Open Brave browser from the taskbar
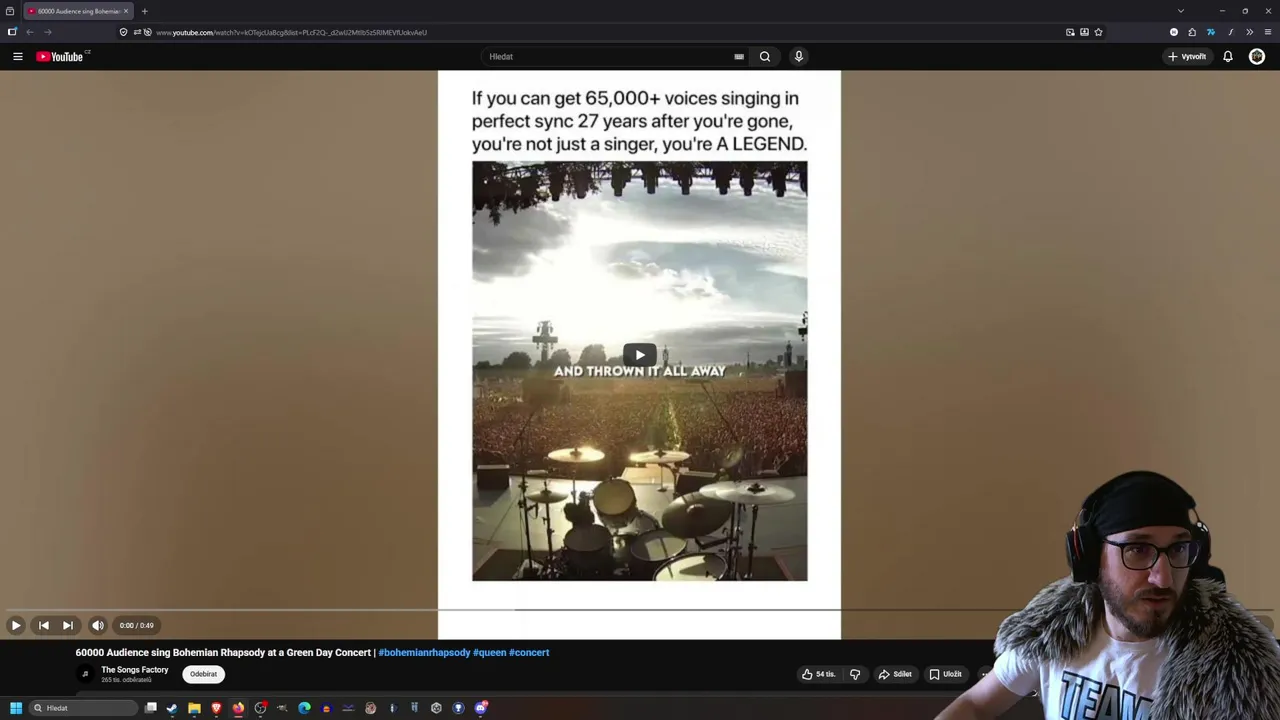This screenshot has height=720, width=1280. click(216, 708)
